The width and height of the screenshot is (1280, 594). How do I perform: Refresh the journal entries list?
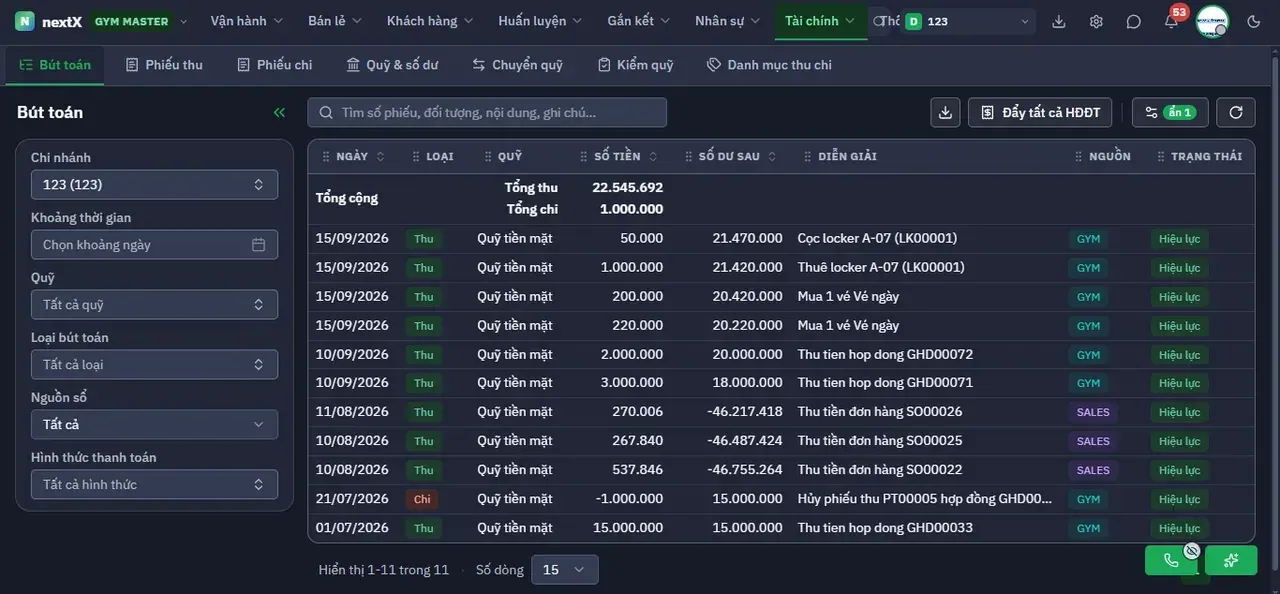click(1236, 112)
